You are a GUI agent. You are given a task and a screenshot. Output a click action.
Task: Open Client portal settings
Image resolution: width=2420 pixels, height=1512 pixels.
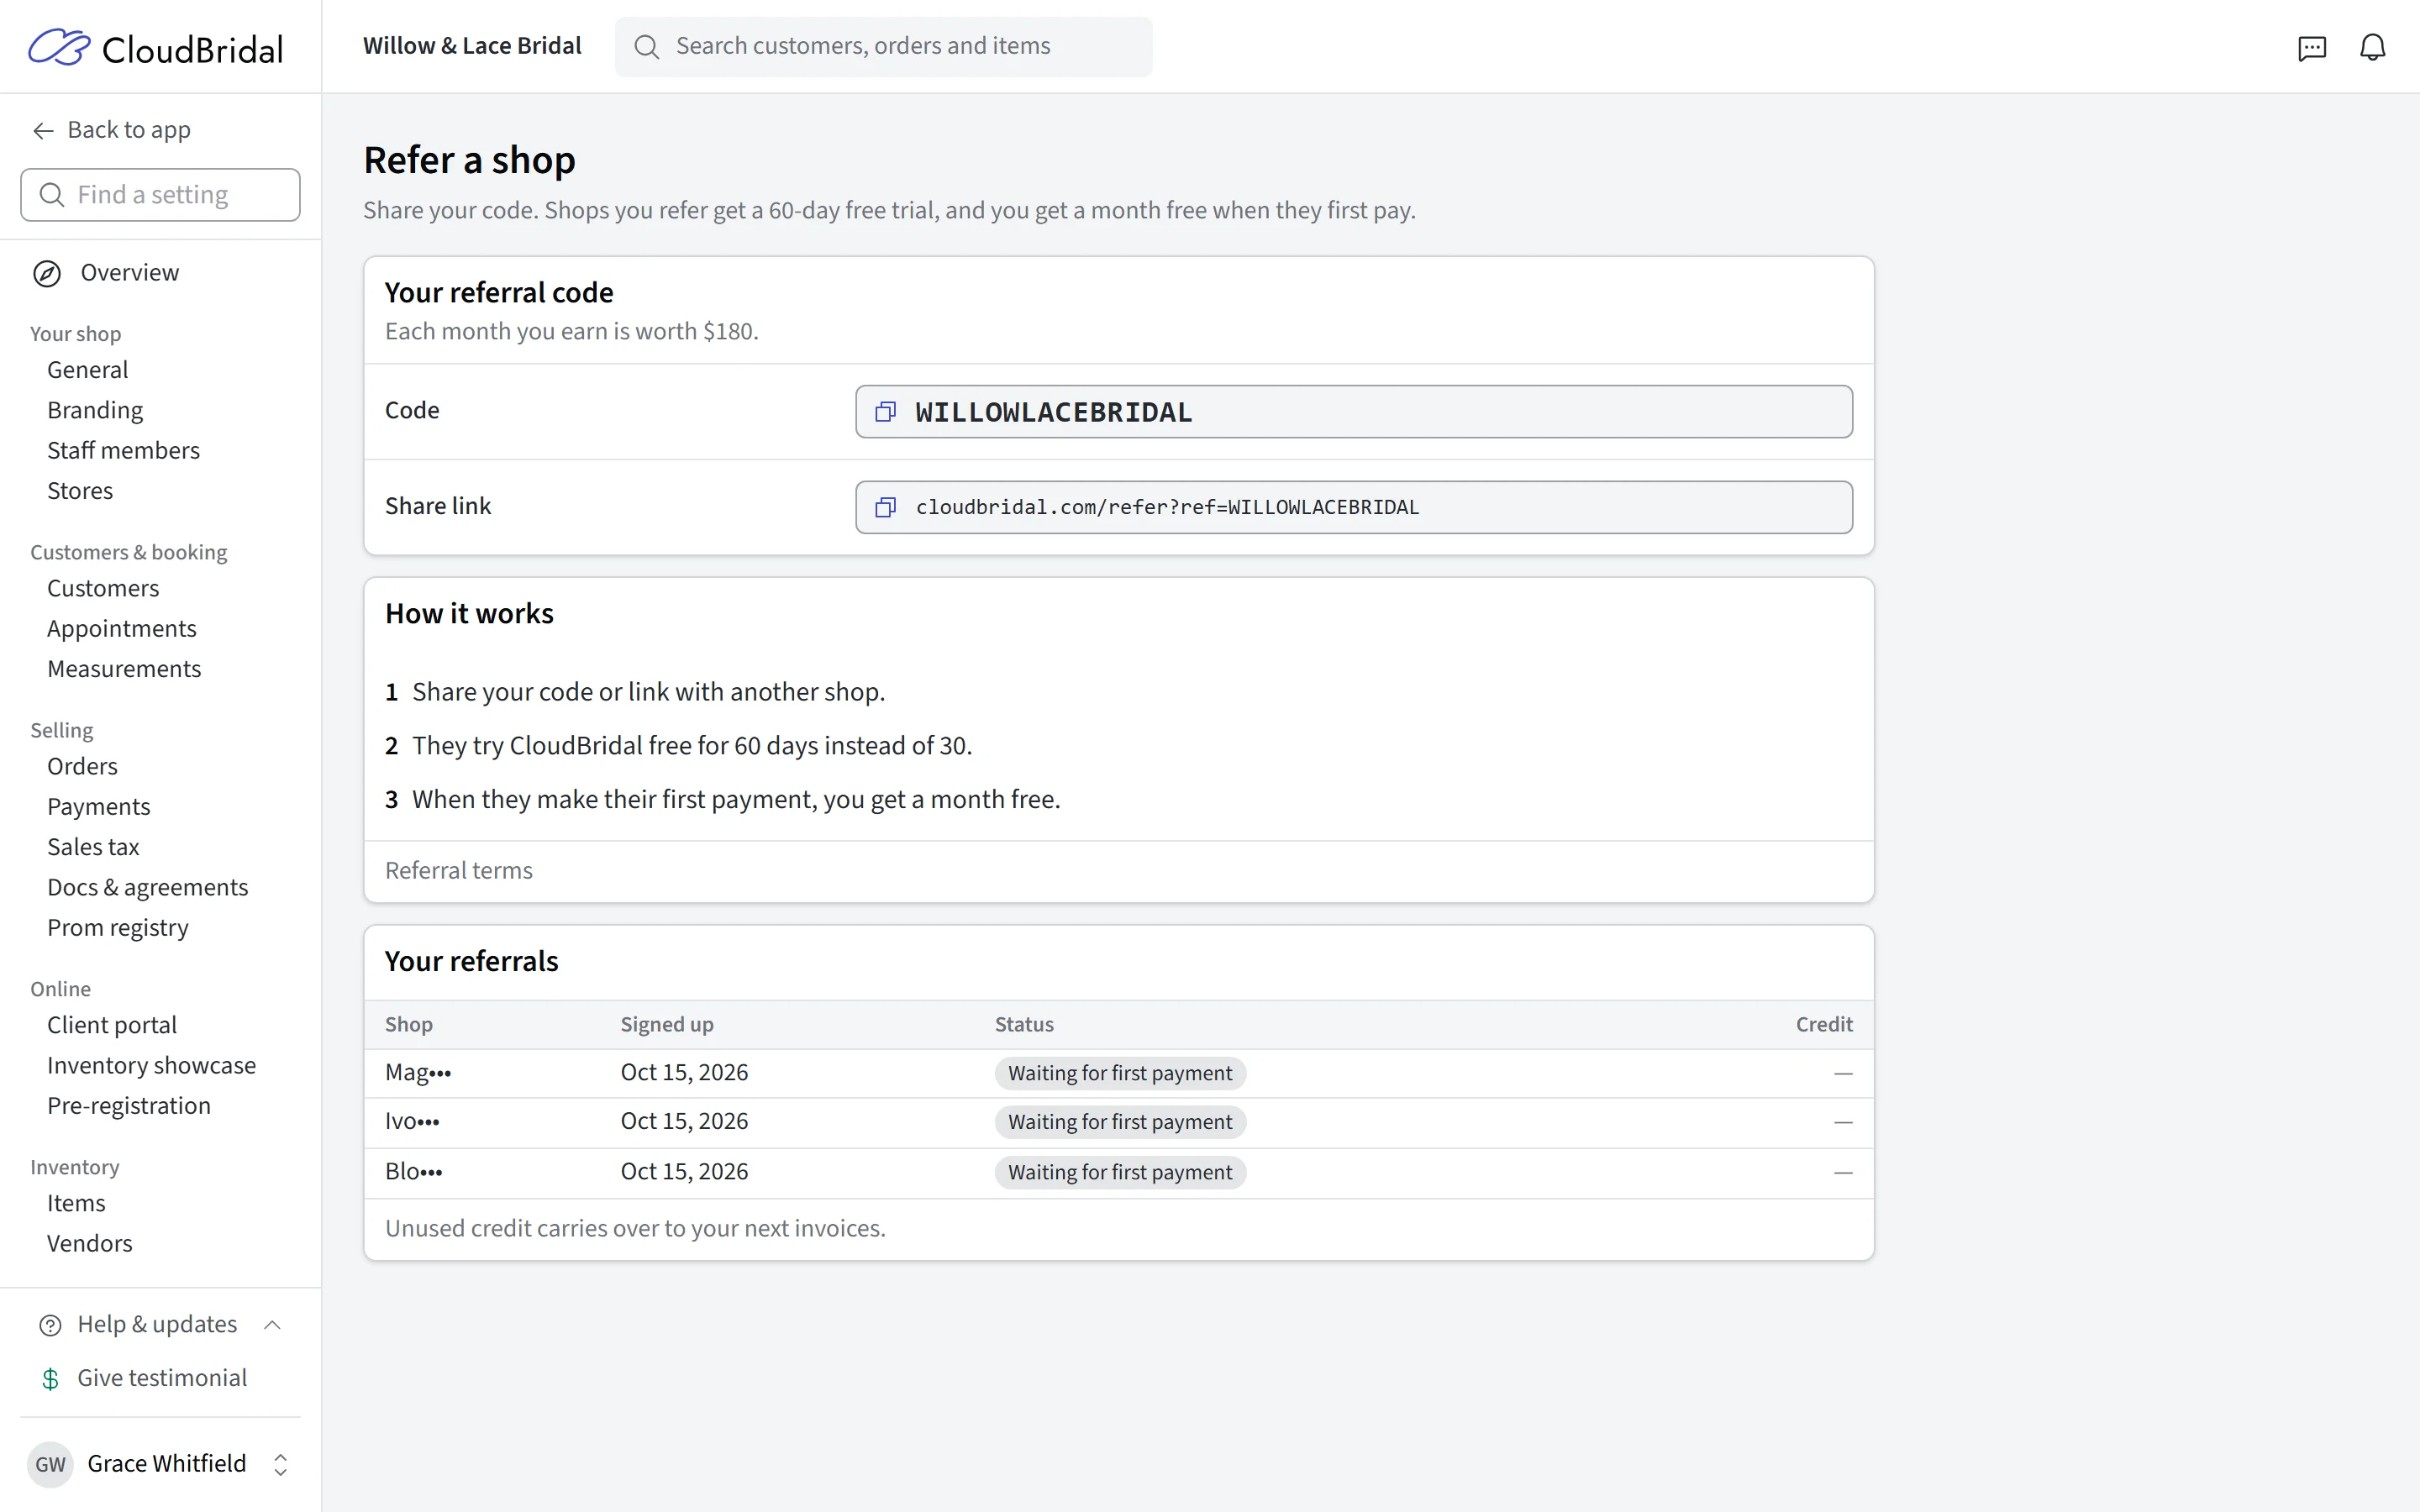[111, 1025]
